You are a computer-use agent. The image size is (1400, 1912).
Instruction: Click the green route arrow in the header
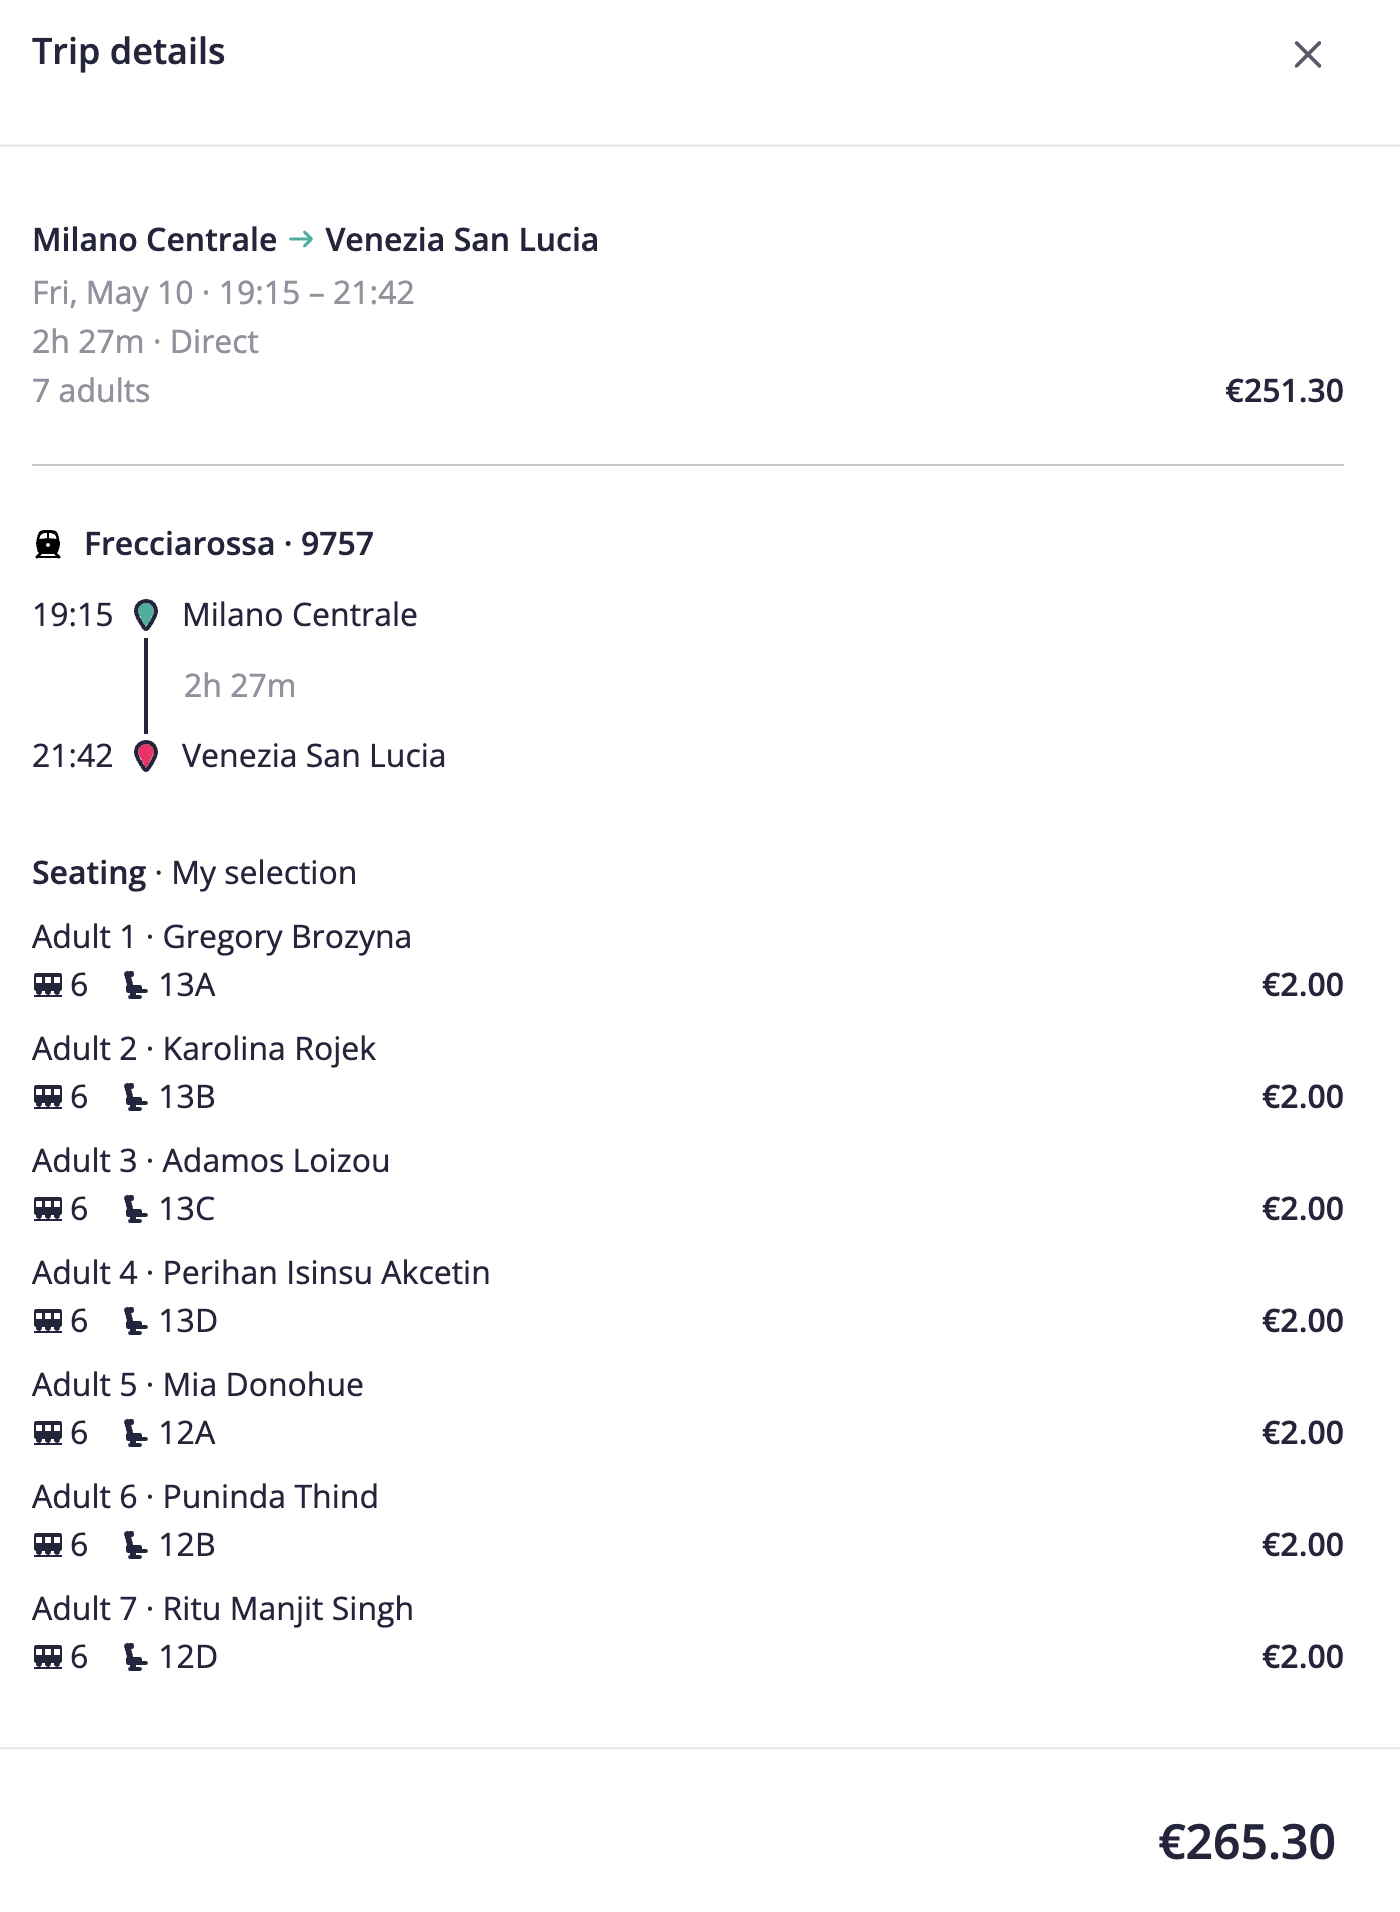[x=301, y=240]
